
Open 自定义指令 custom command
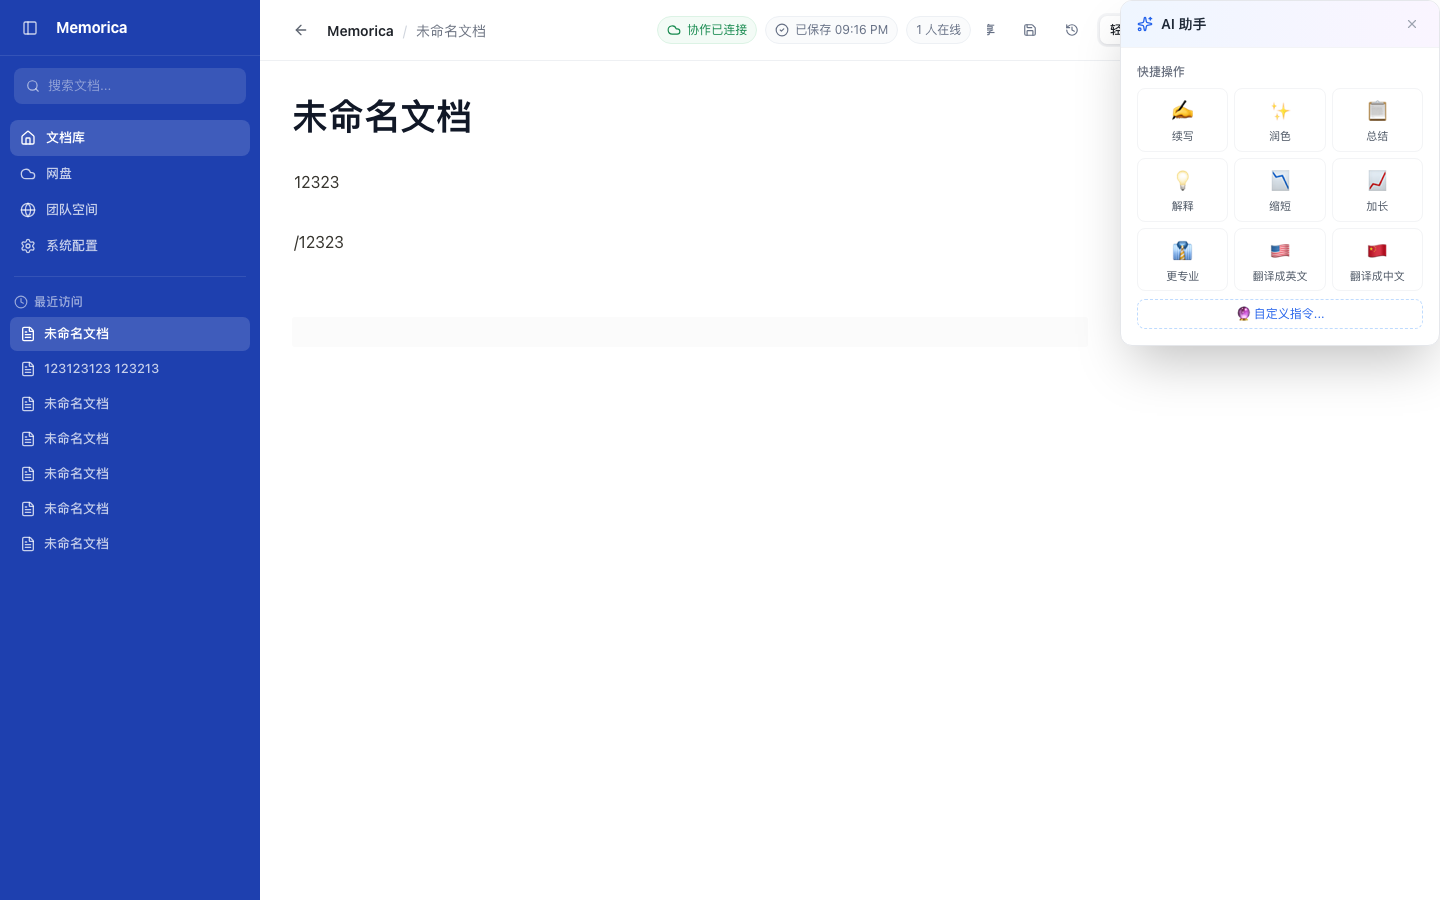(x=1280, y=314)
